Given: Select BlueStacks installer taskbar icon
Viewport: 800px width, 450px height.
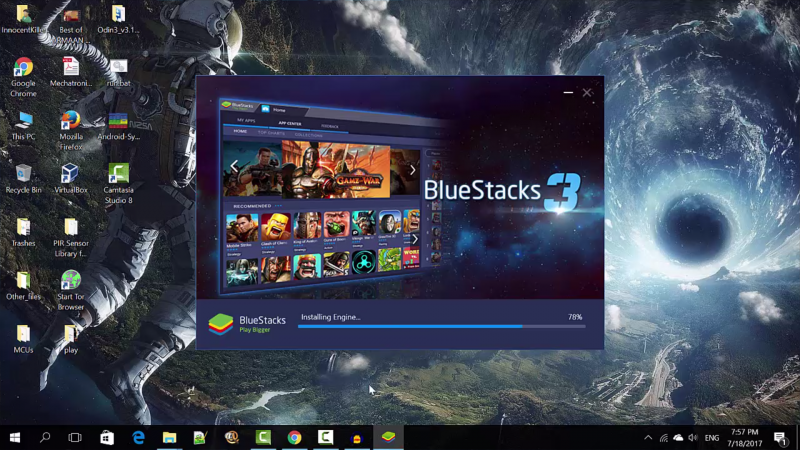Looking at the screenshot, I should coord(388,438).
